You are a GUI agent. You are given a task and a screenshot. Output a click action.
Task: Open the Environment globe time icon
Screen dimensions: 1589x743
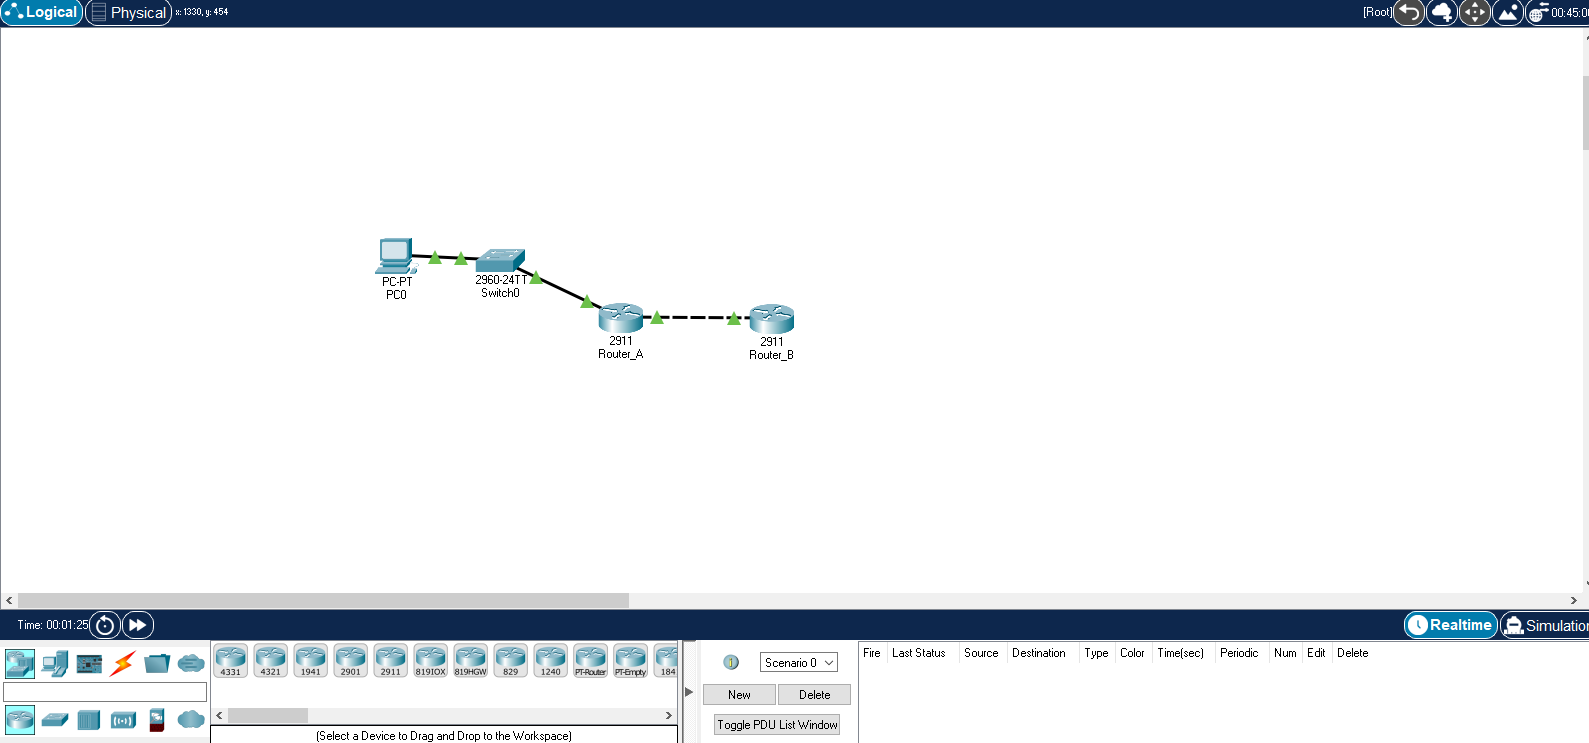pyautogui.click(x=1538, y=12)
